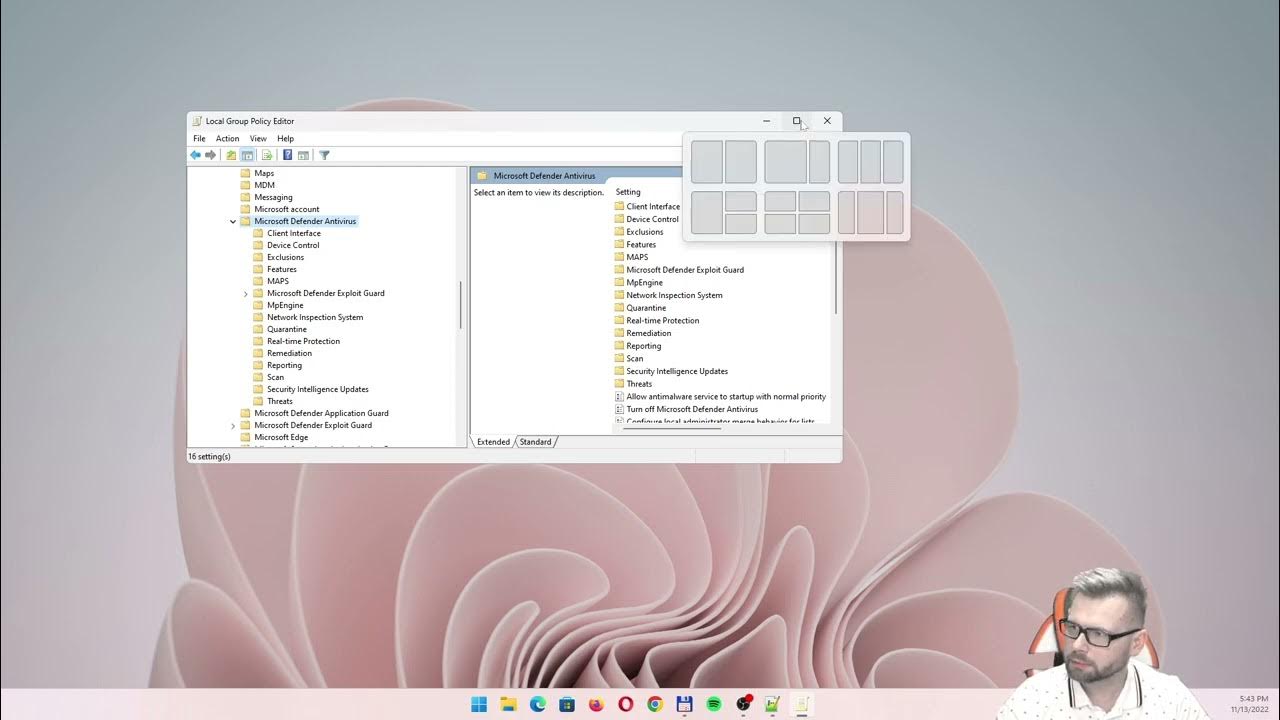Image resolution: width=1280 pixels, height=720 pixels.
Task: Select Microsoft account in the tree
Action: pyautogui.click(x=287, y=209)
